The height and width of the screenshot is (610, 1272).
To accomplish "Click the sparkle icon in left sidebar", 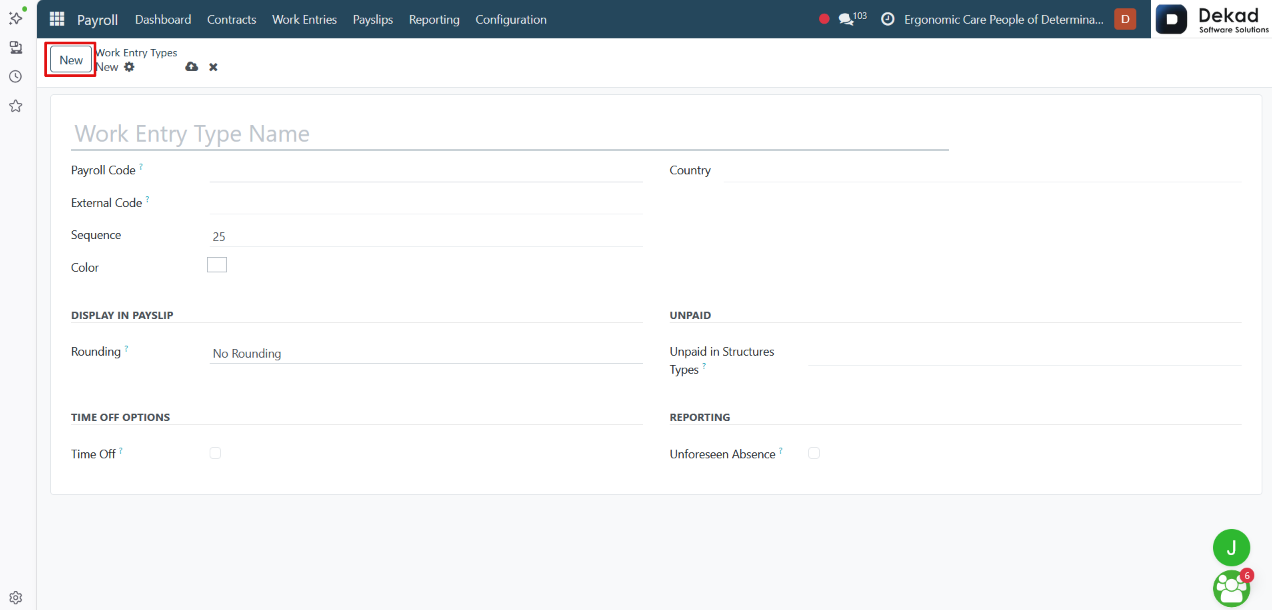I will tap(16, 18).
